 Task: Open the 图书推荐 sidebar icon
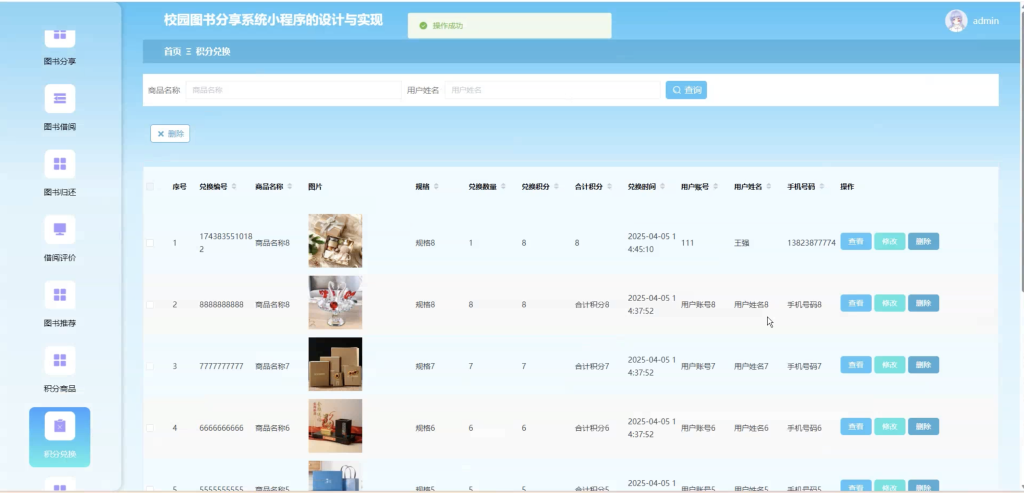(59, 294)
